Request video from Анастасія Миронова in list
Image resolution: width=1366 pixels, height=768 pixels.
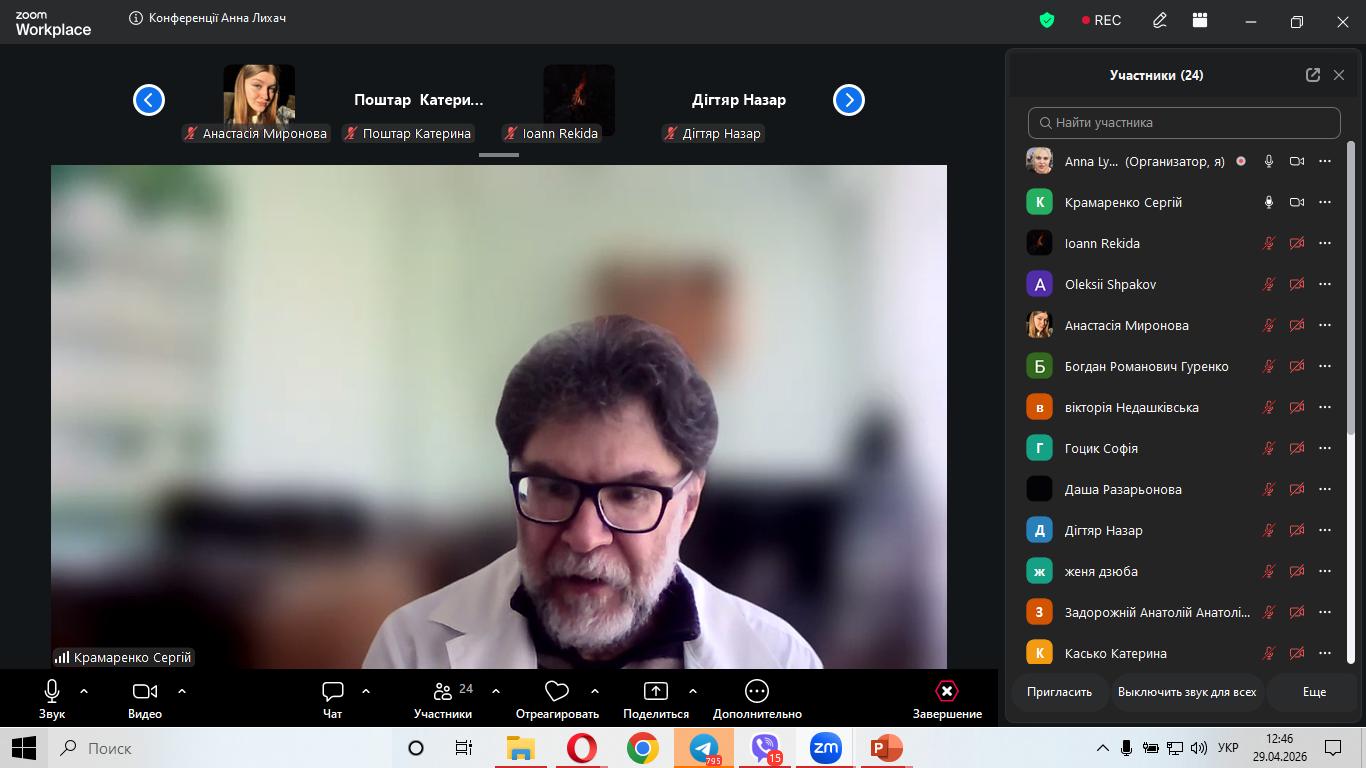click(1297, 325)
